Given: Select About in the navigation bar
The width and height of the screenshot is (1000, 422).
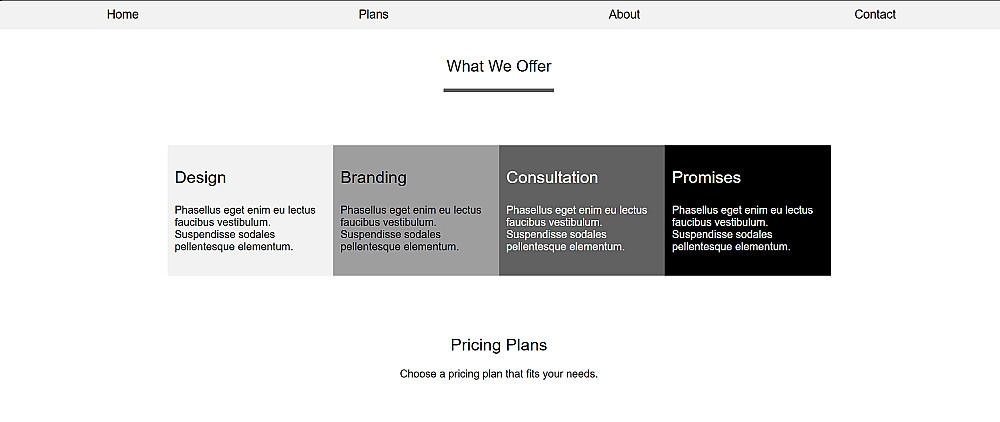Looking at the screenshot, I should coord(624,14).
